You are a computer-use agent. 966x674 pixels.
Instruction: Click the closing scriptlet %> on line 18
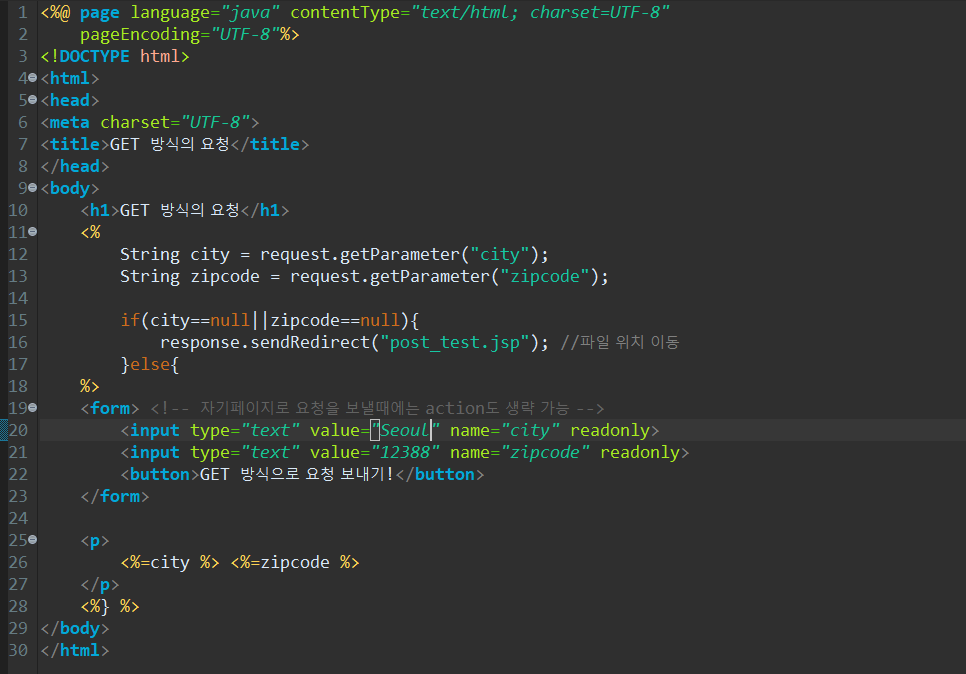click(x=90, y=386)
